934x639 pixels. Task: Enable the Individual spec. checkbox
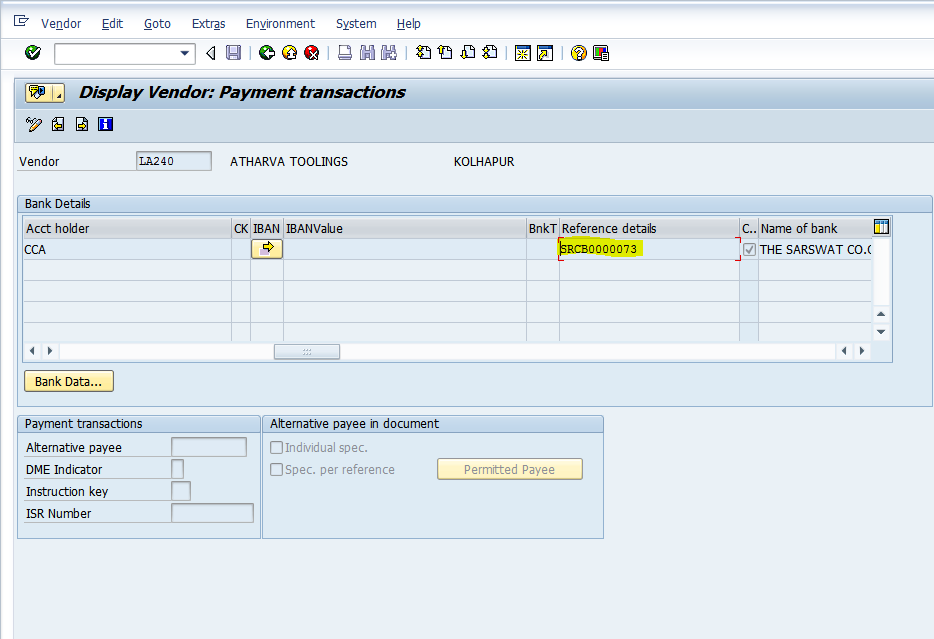(277, 447)
